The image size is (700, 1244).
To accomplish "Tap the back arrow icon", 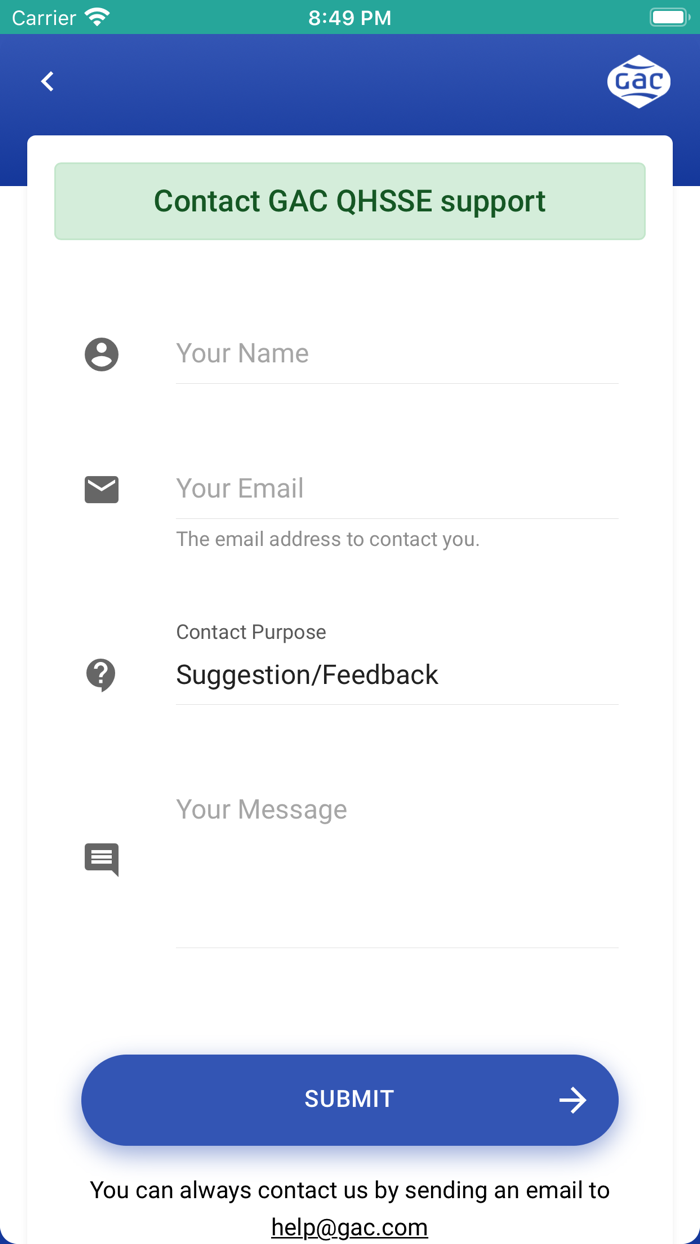I will click(x=47, y=82).
